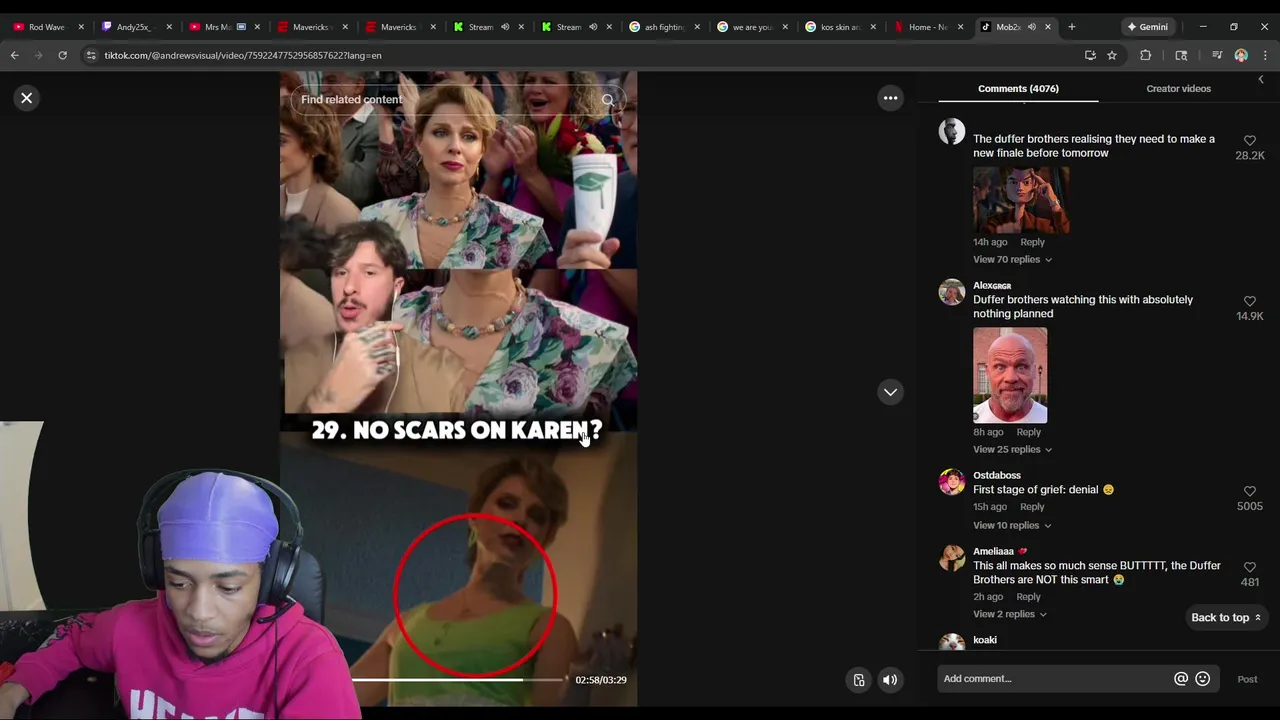Reload the TikTok page

click(62, 56)
